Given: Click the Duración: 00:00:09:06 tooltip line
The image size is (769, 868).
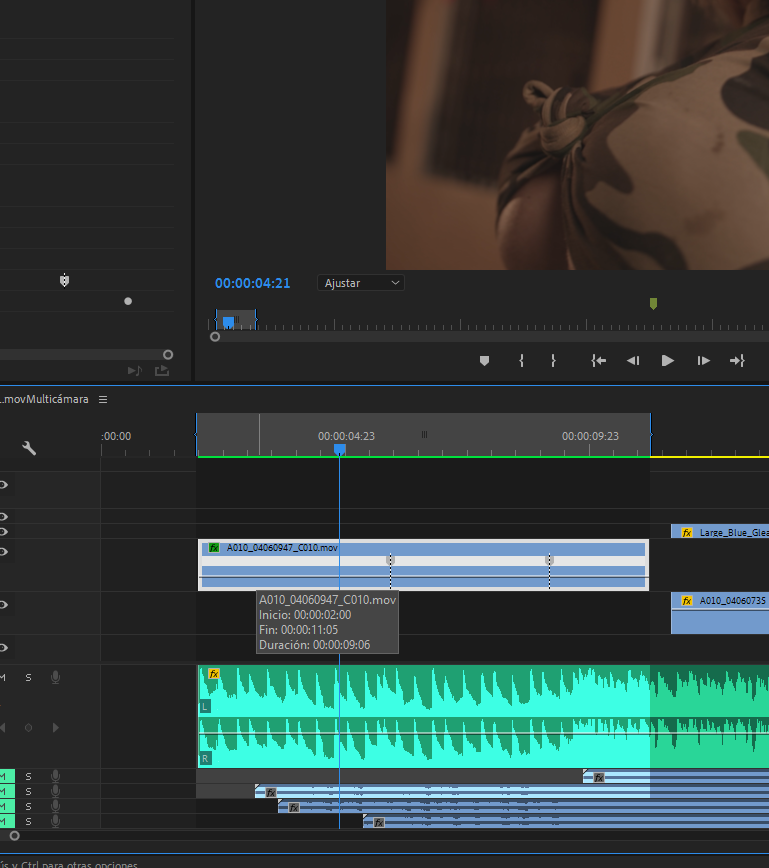Looking at the screenshot, I should point(314,645).
